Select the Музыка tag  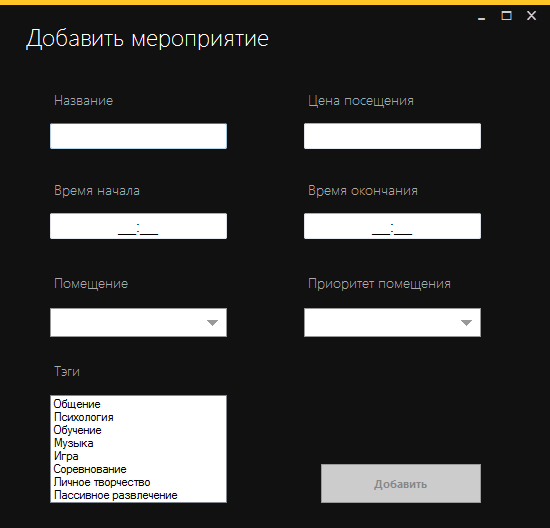point(138,443)
